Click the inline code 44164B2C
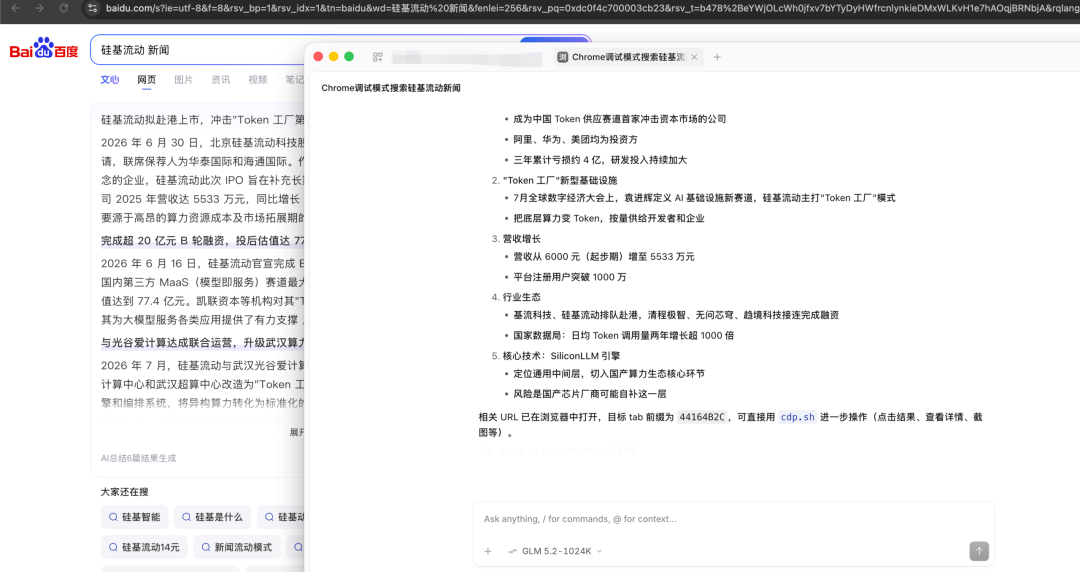 click(702, 417)
